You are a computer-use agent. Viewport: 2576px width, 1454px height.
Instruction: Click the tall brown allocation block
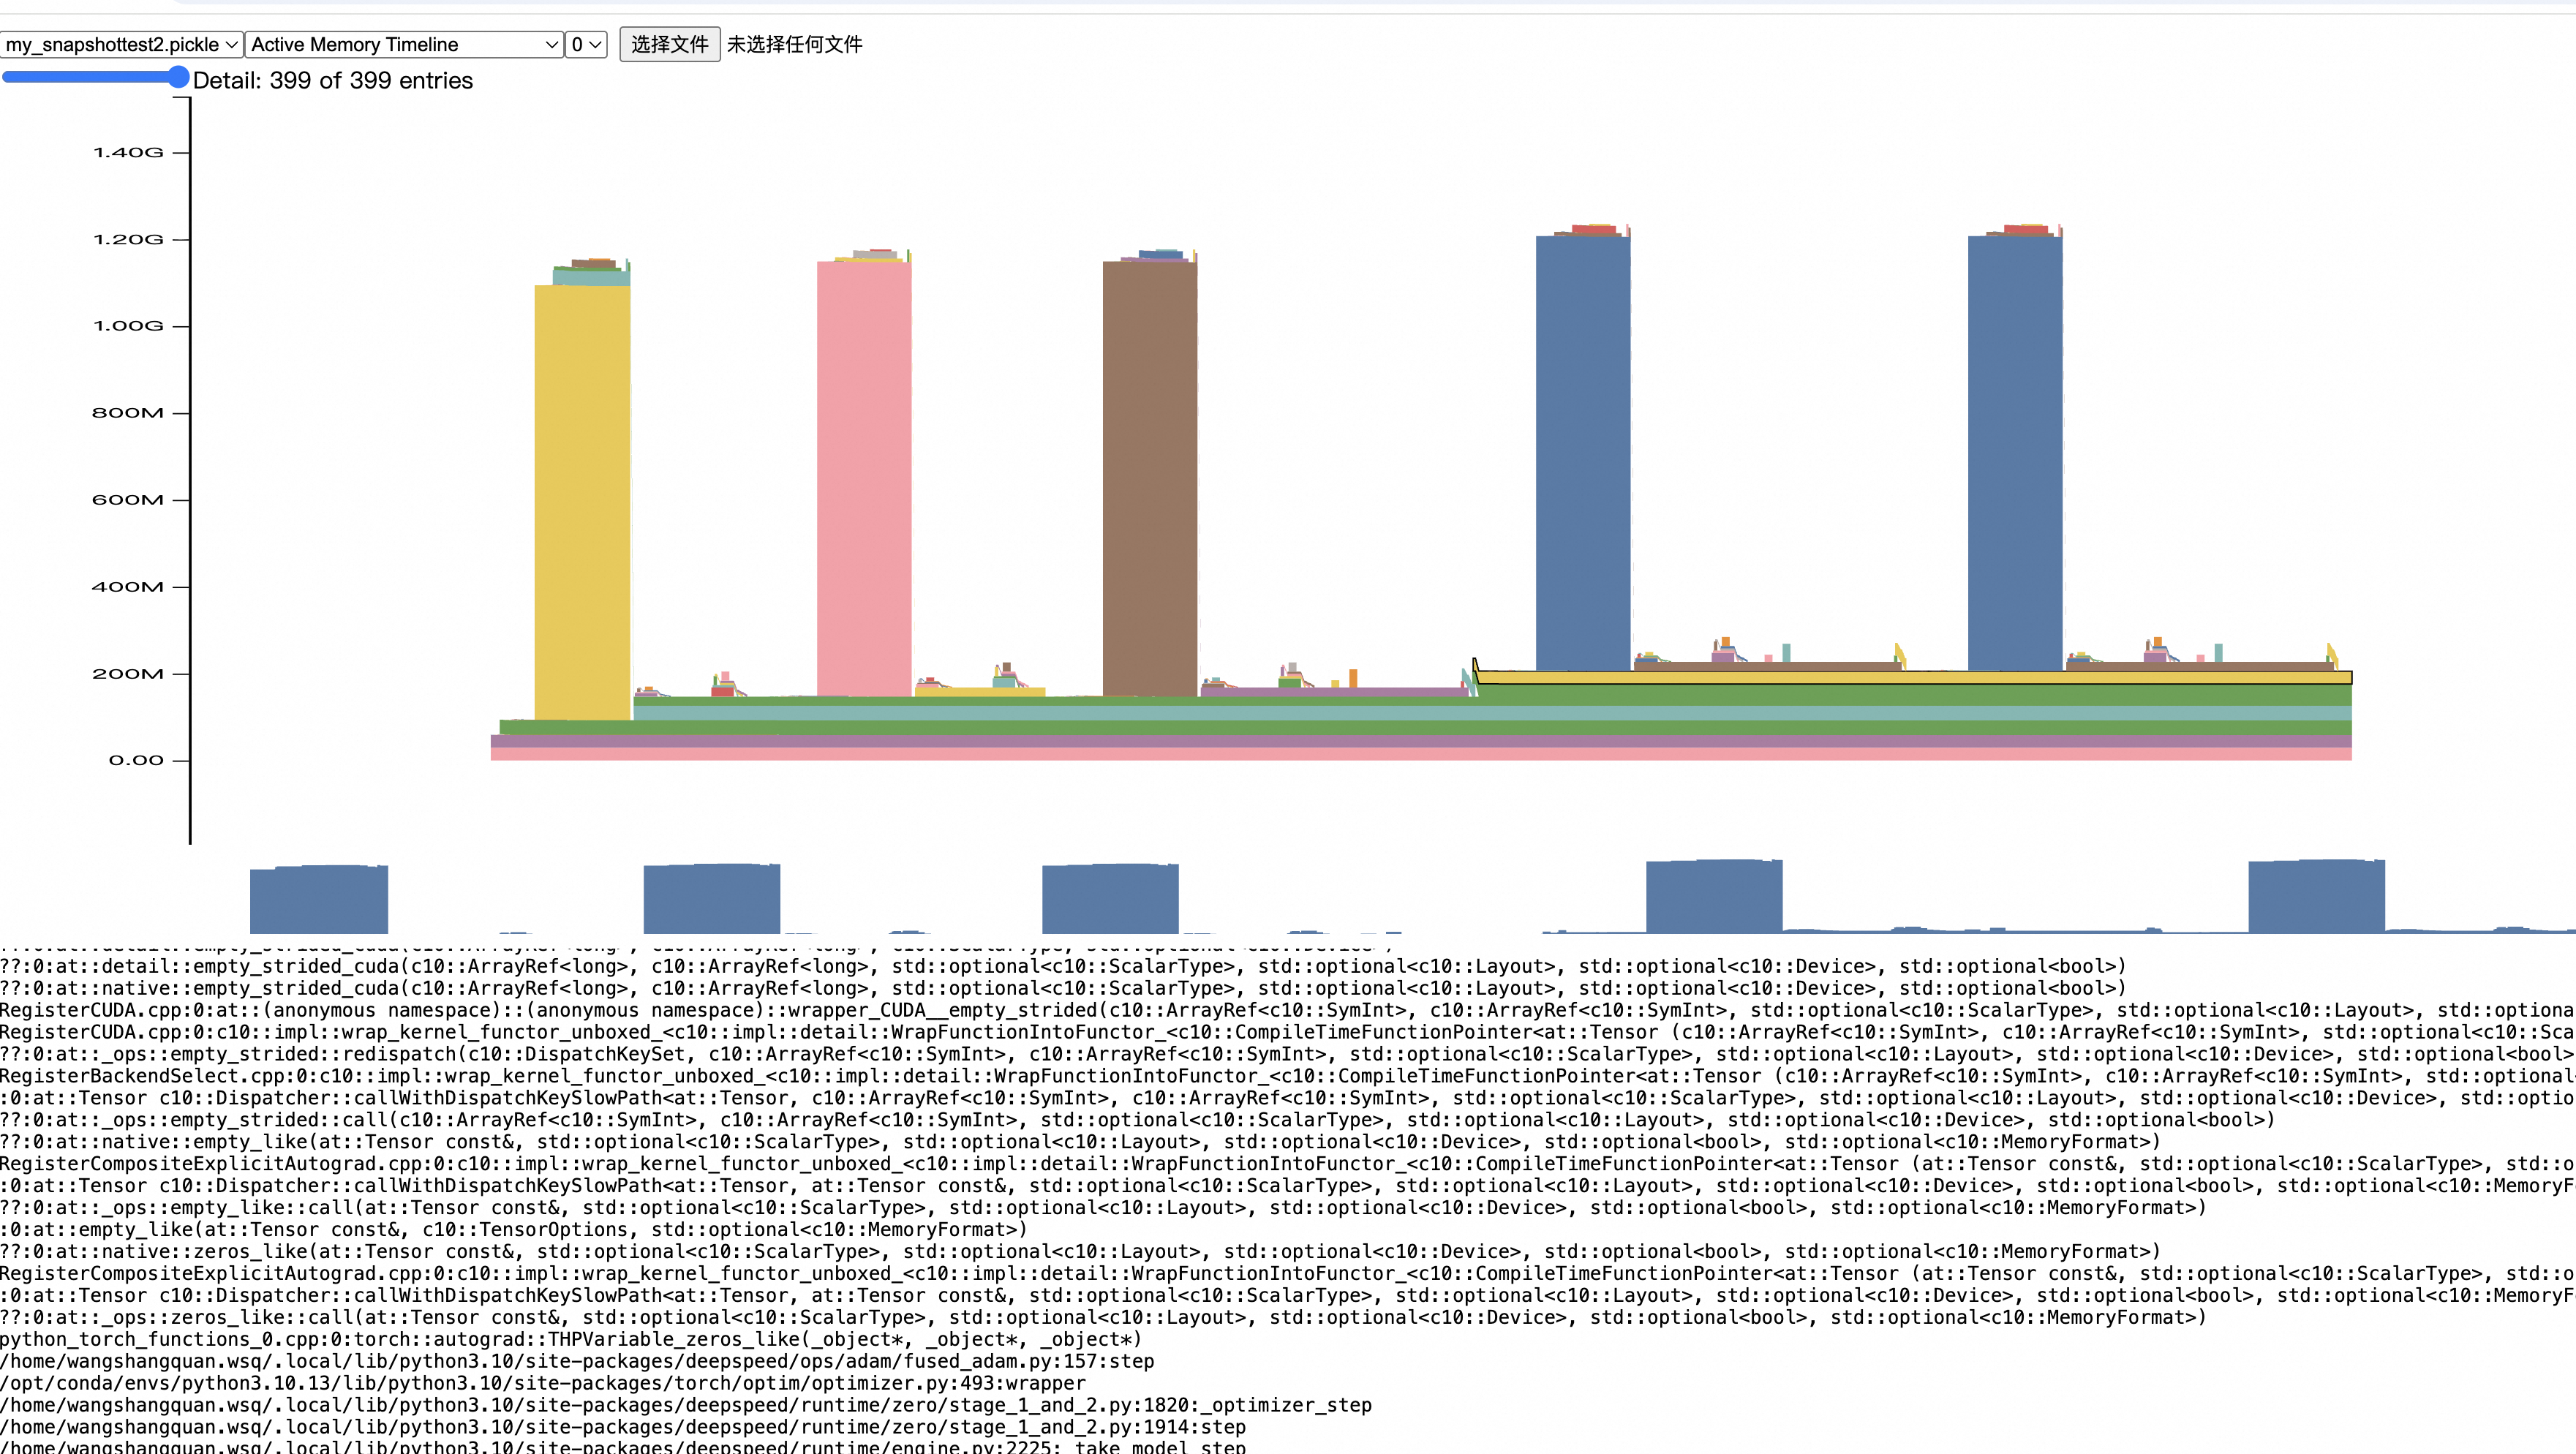point(1149,480)
